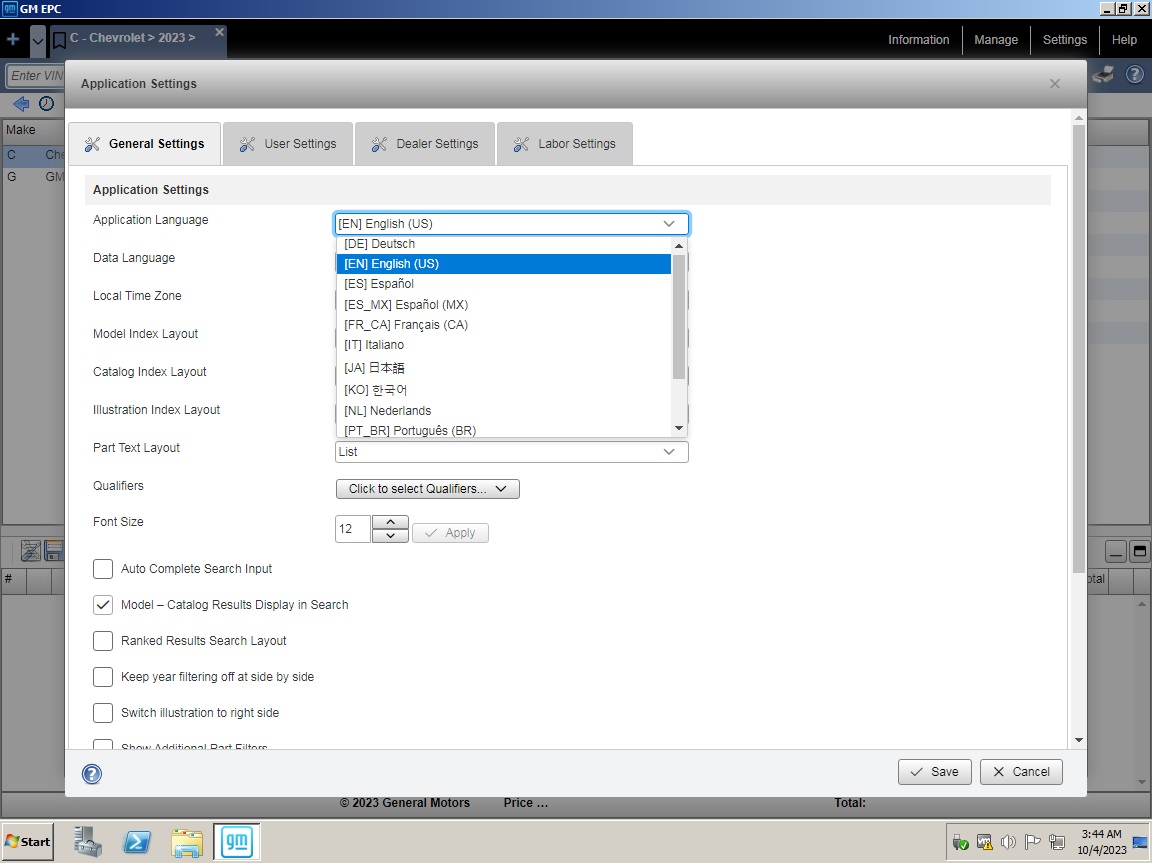Open the Help menu

coord(1123,40)
